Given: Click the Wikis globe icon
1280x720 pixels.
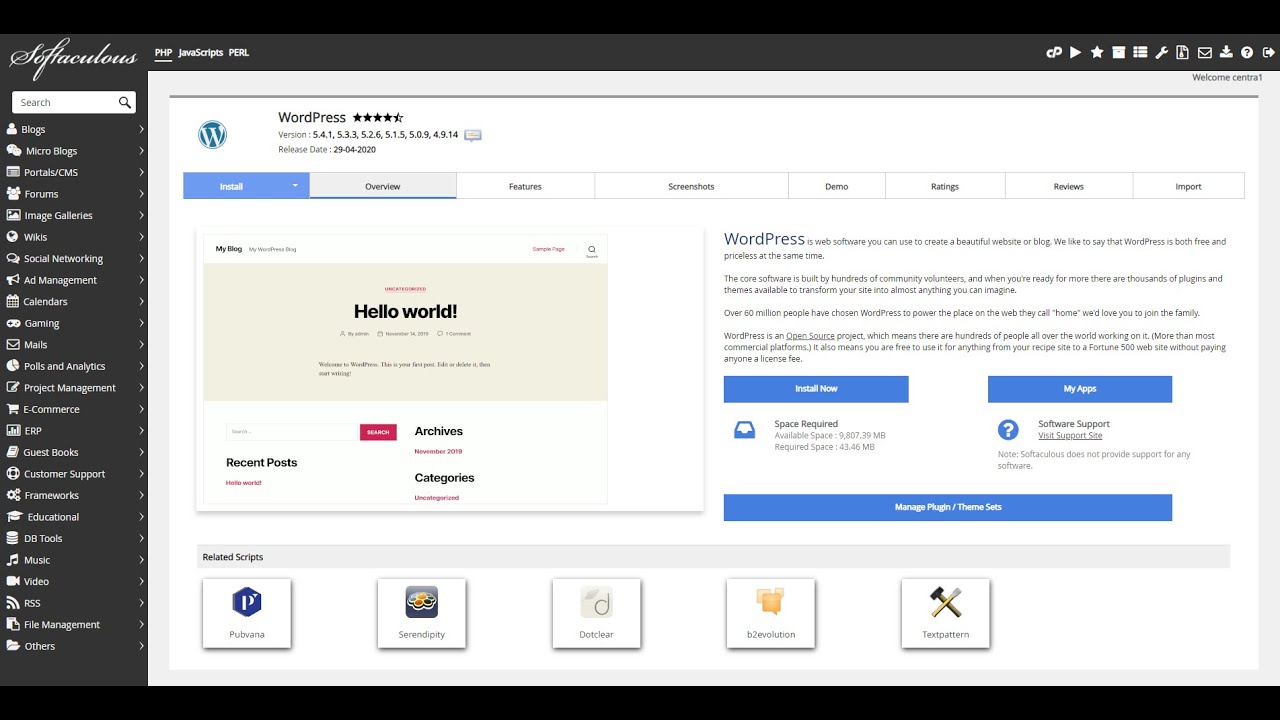Looking at the screenshot, I should coord(12,237).
